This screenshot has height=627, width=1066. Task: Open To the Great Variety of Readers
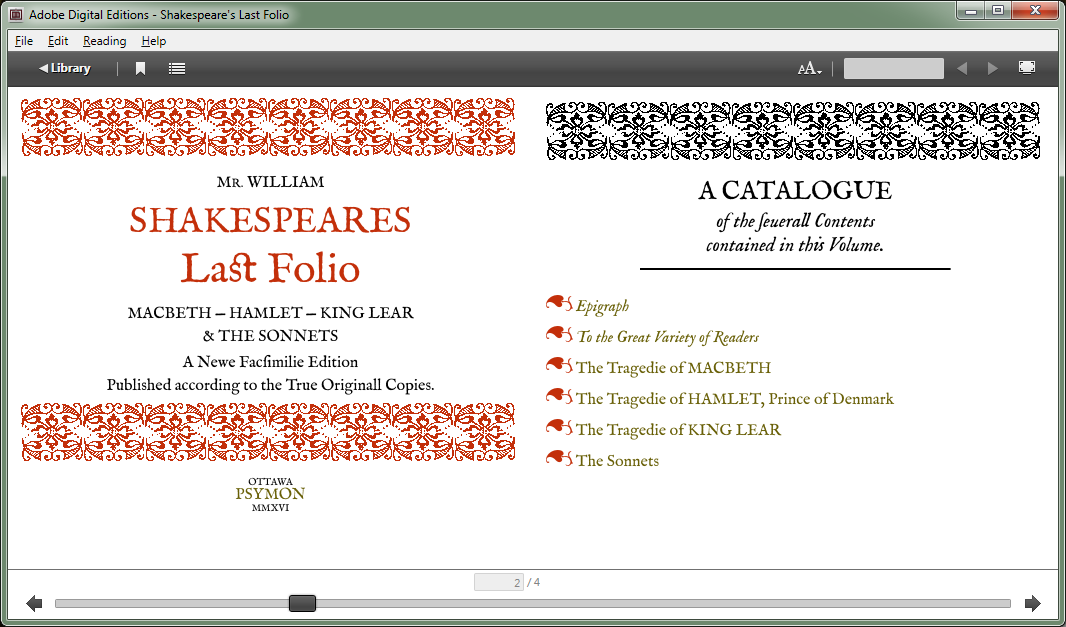668,337
